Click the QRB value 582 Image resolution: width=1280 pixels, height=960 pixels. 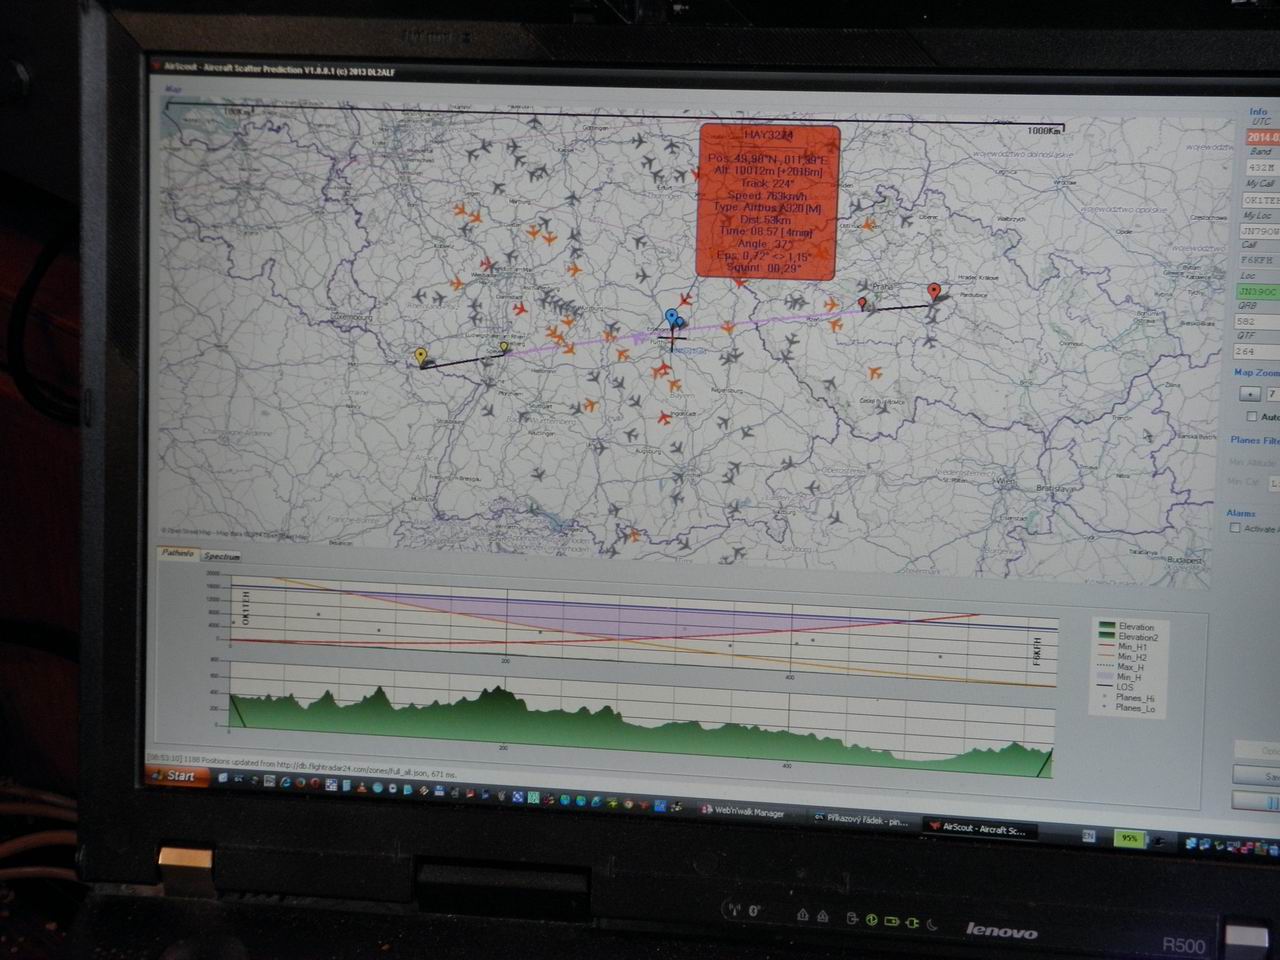(x=1258, y=322)
